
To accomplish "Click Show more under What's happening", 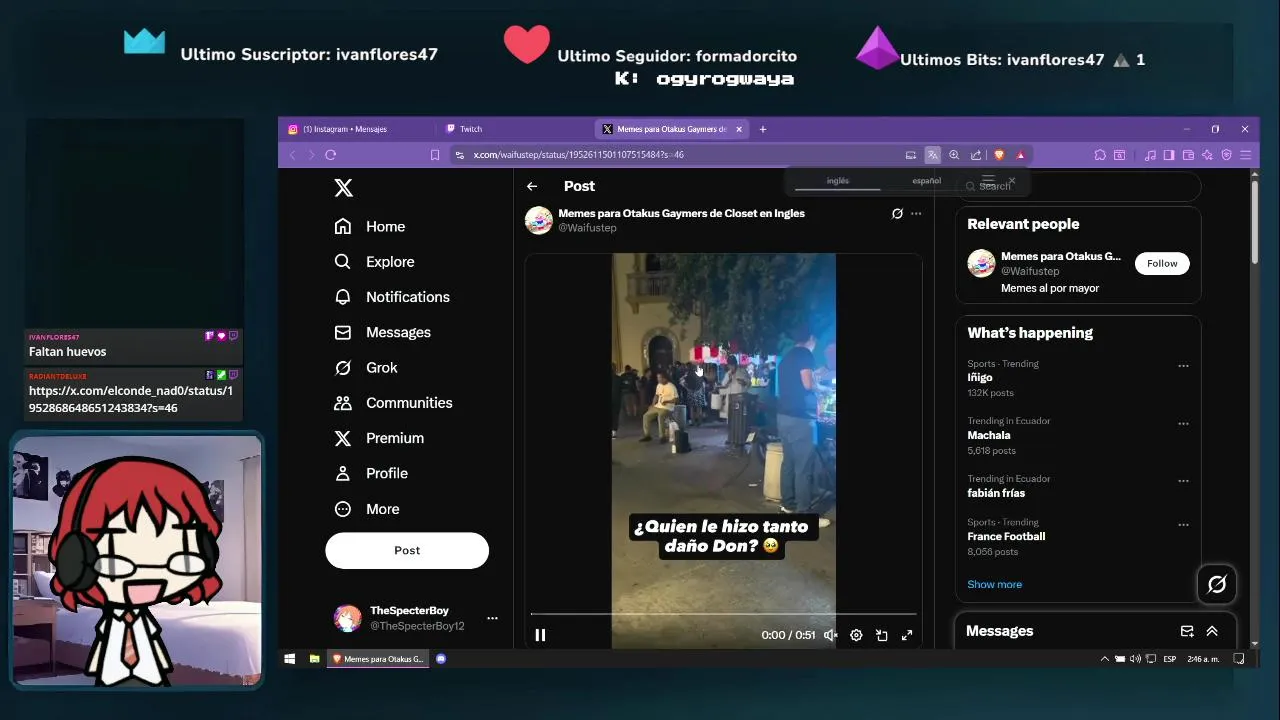I will [x=994, y=585].
